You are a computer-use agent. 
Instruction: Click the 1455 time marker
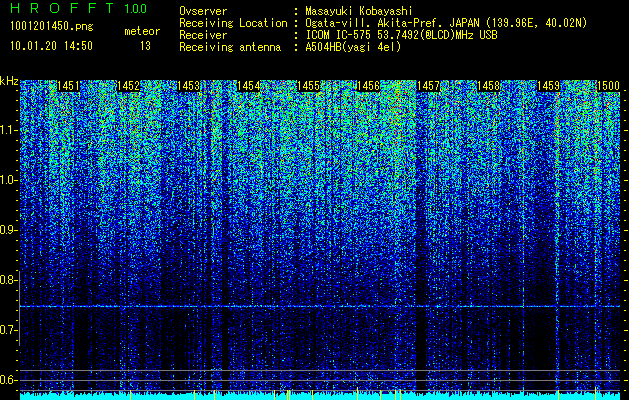[x=308, y=86]
